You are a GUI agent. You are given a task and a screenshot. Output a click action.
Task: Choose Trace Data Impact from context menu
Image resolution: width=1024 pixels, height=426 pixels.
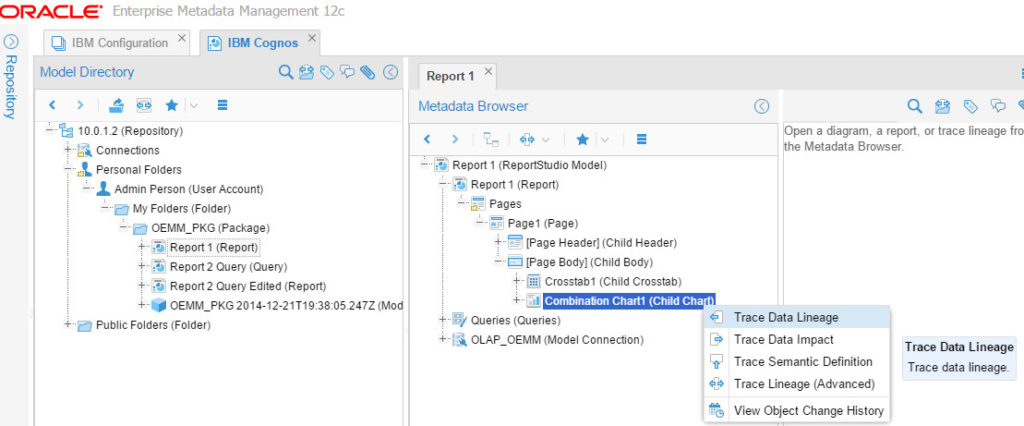pos(796,340)
